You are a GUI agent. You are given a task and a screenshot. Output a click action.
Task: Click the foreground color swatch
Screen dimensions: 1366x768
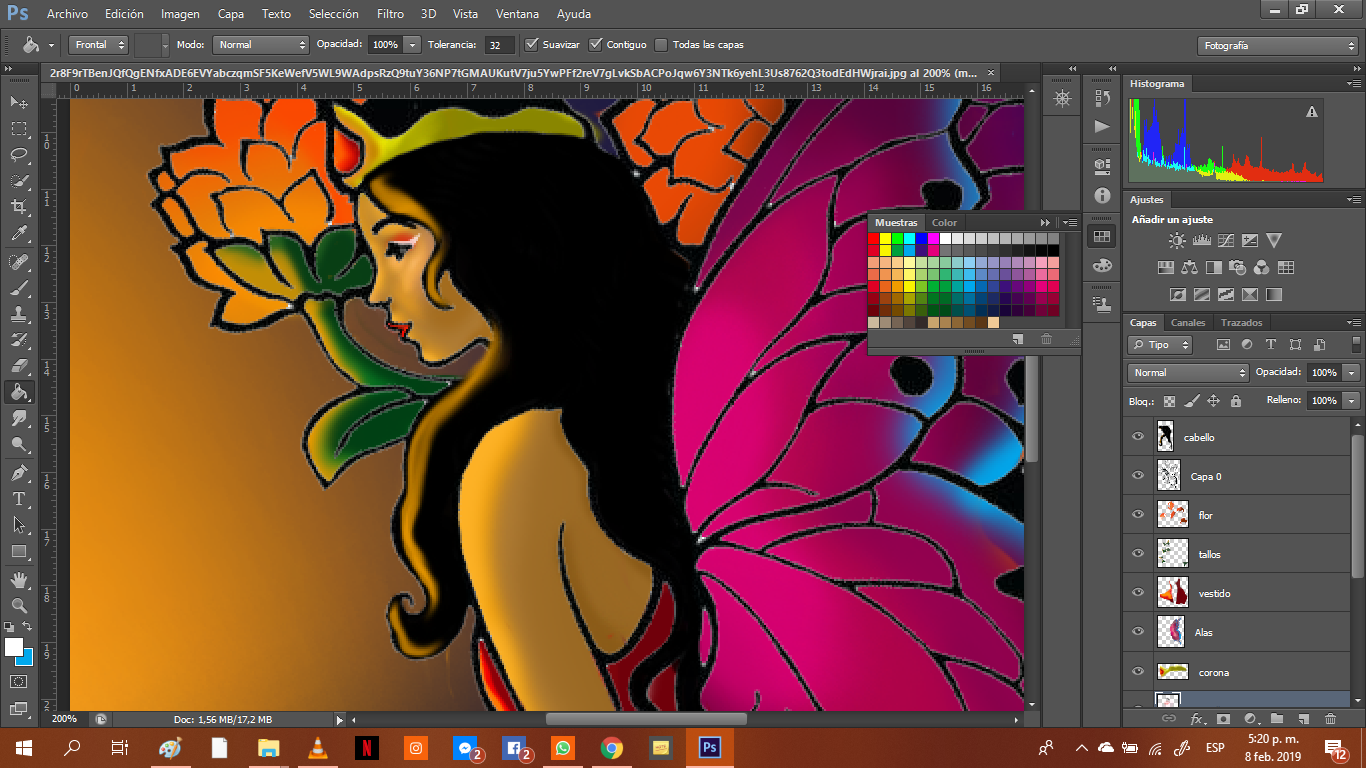(x=14, y=647)
